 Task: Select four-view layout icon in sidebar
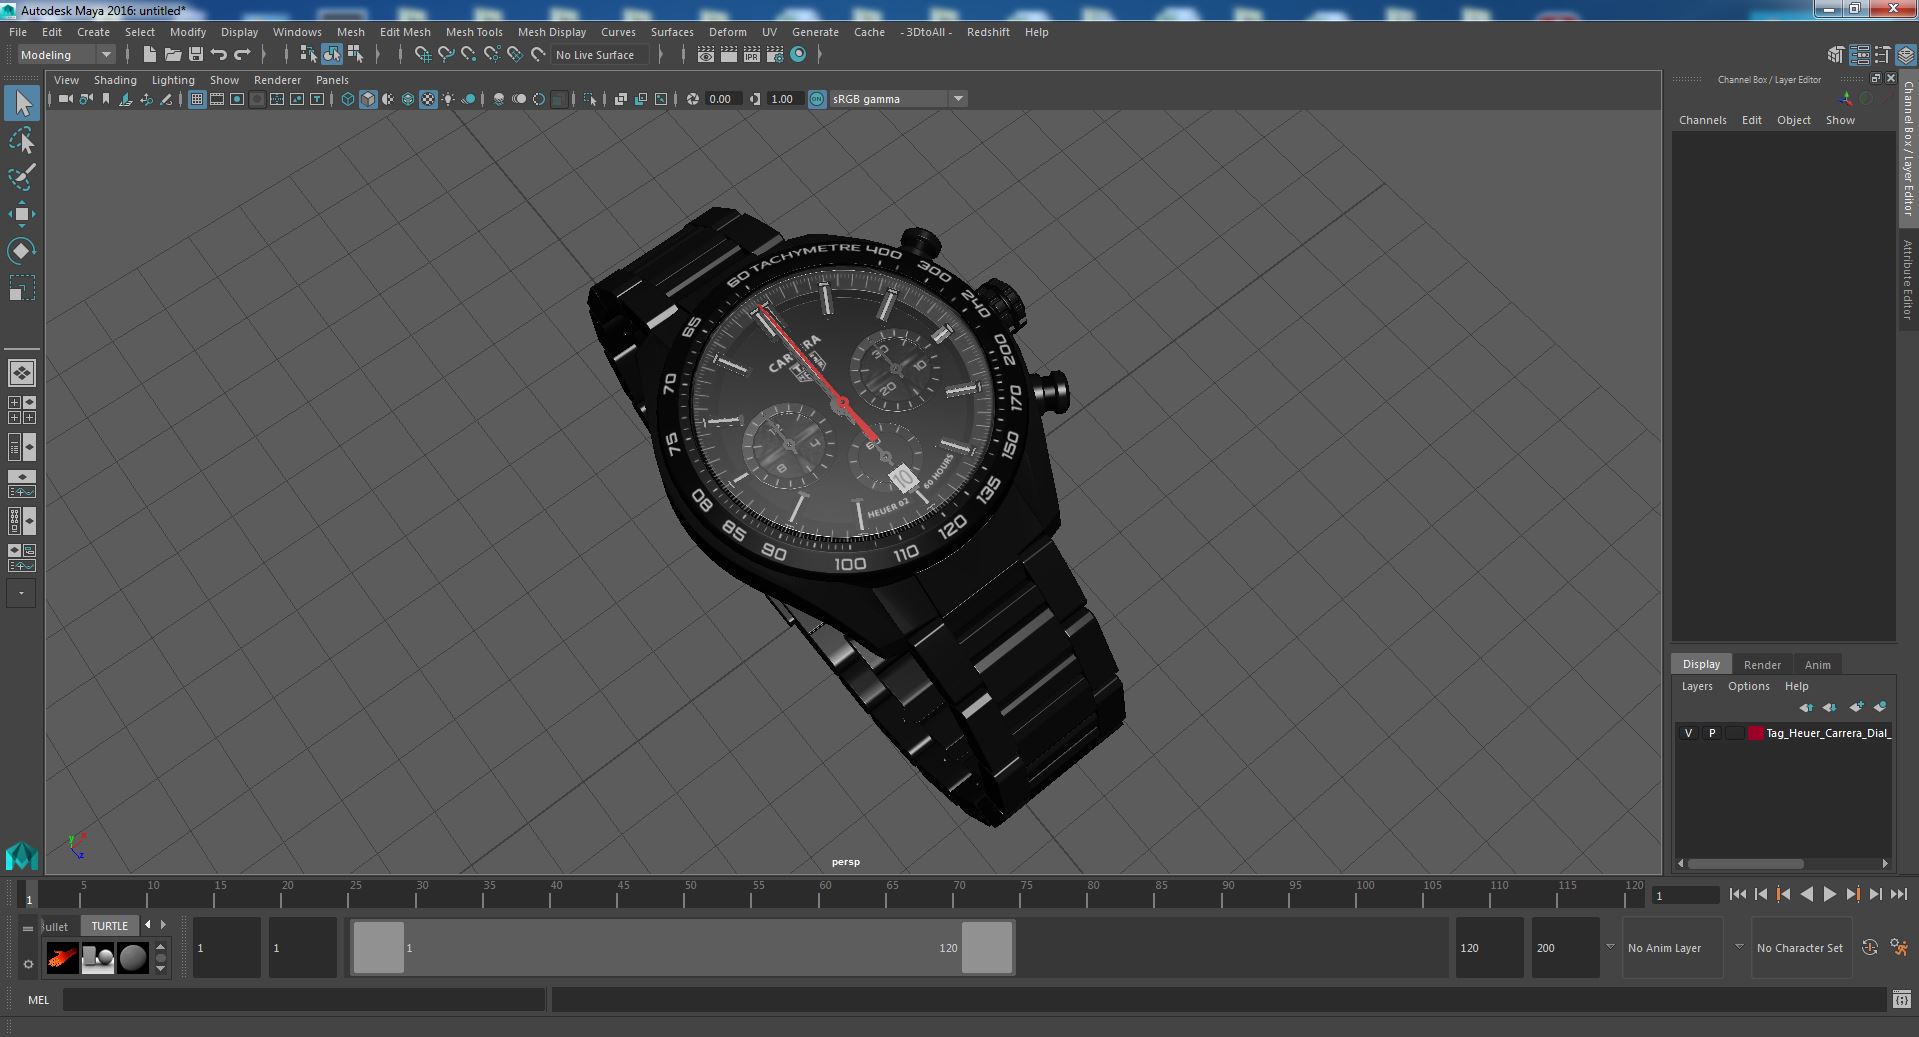(x=21, y=409)
